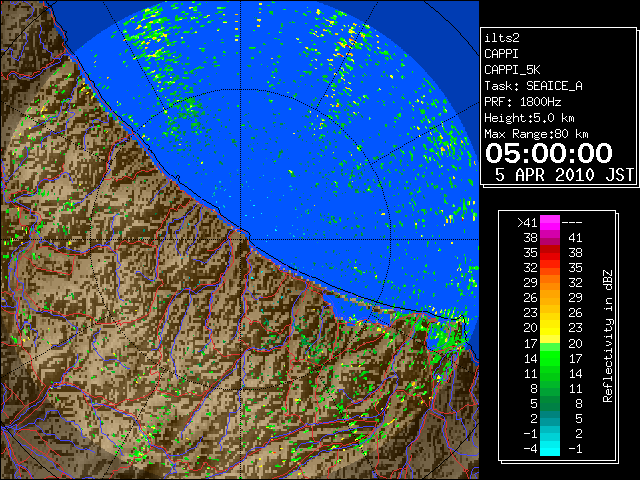Pick the orange 29–32 dBZ color band
The width and height of the screenshot is (640, 480).
tap(550, 282)
